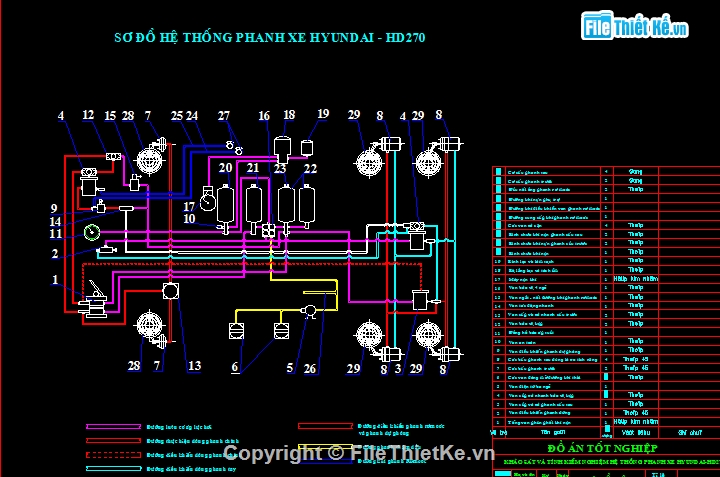Click the number label 27

click(x=224, y=116)
